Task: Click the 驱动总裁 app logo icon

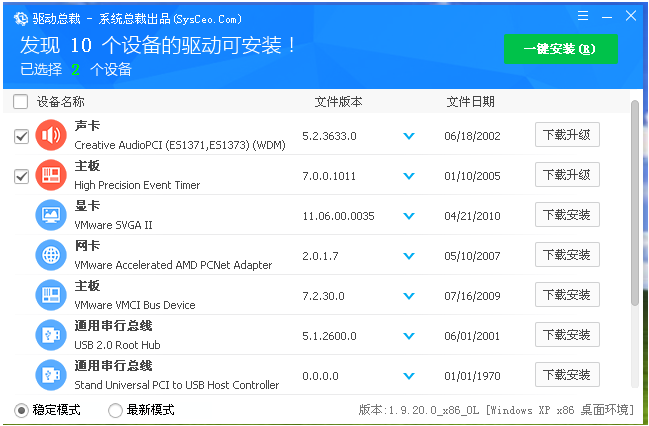Action: click(20, 19)
